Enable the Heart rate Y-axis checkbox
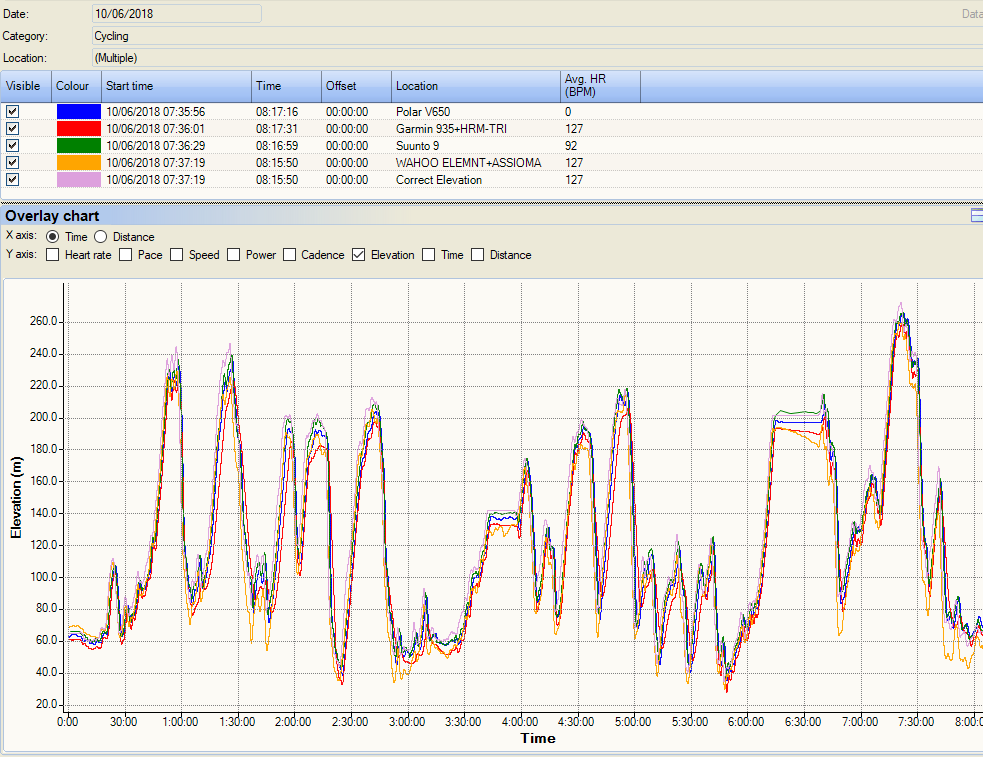Screen dimensions: 983x757 click(x=52, y=255)
